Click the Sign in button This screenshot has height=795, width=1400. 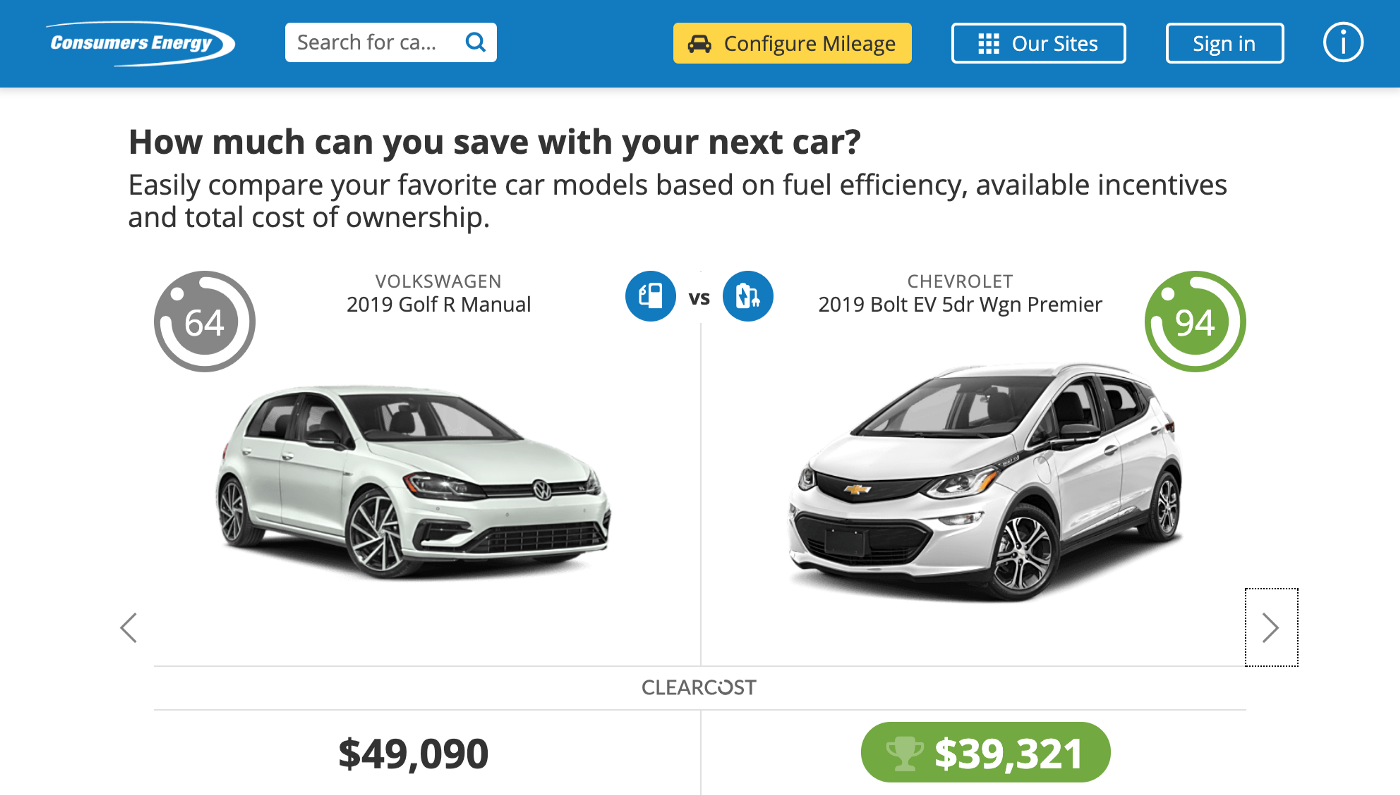click(1224, 44)
